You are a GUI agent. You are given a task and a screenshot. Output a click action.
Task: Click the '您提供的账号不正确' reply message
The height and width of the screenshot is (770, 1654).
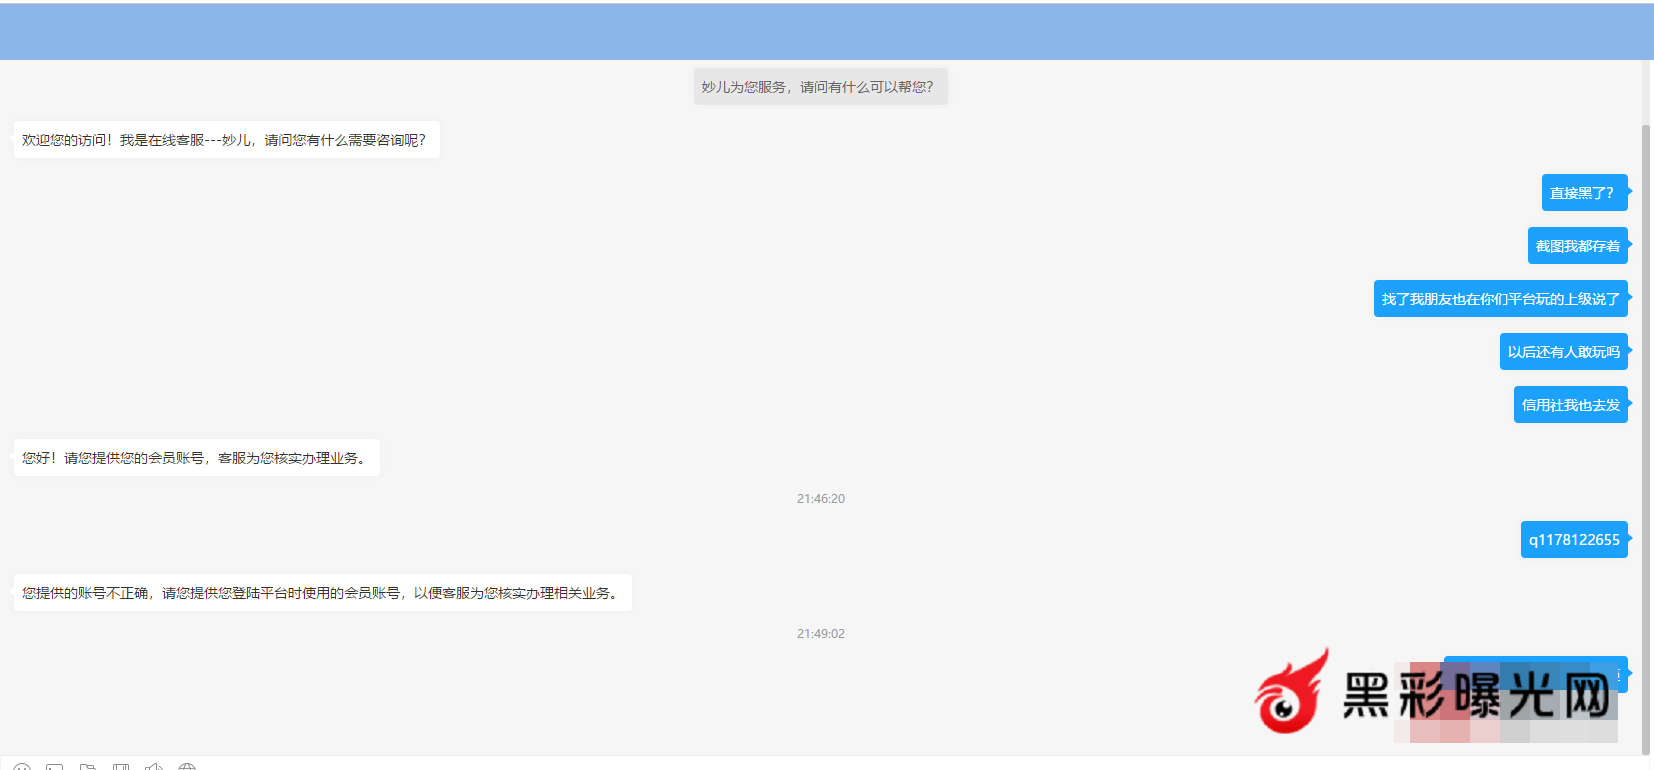(322, 593)
